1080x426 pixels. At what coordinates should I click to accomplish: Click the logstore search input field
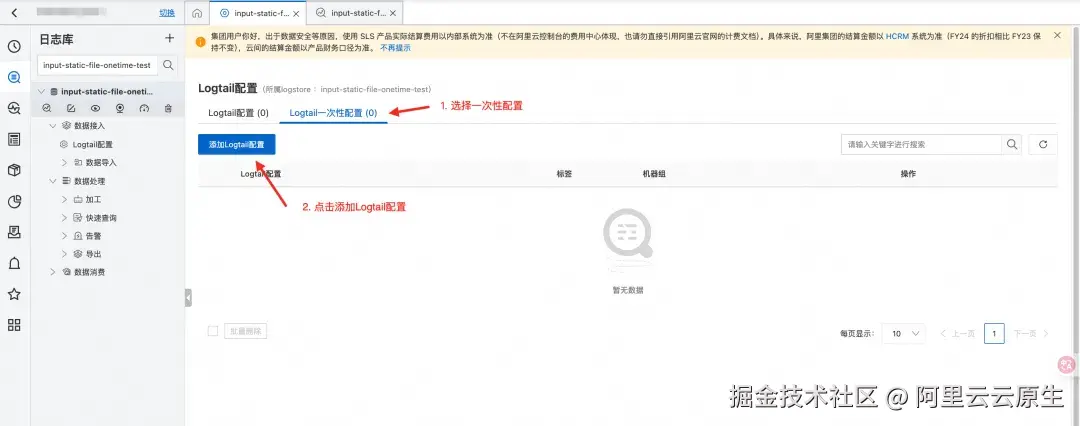98,65
